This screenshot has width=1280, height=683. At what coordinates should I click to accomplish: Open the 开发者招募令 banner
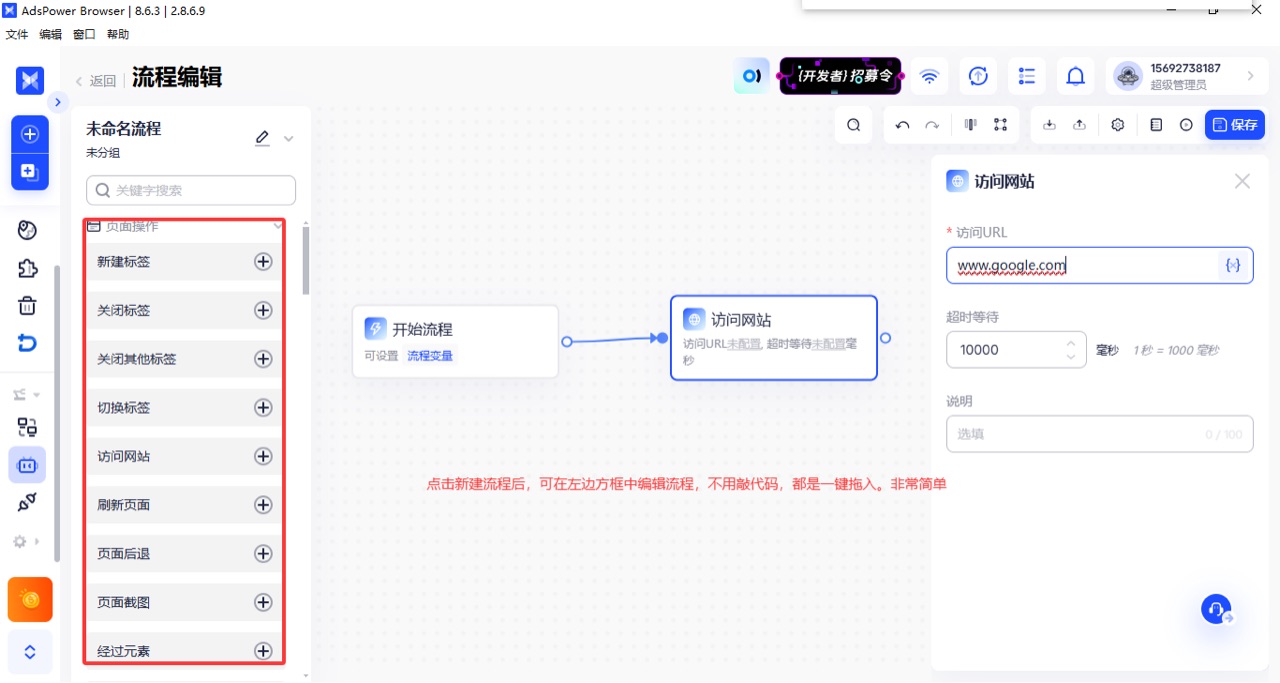[840, 76]
